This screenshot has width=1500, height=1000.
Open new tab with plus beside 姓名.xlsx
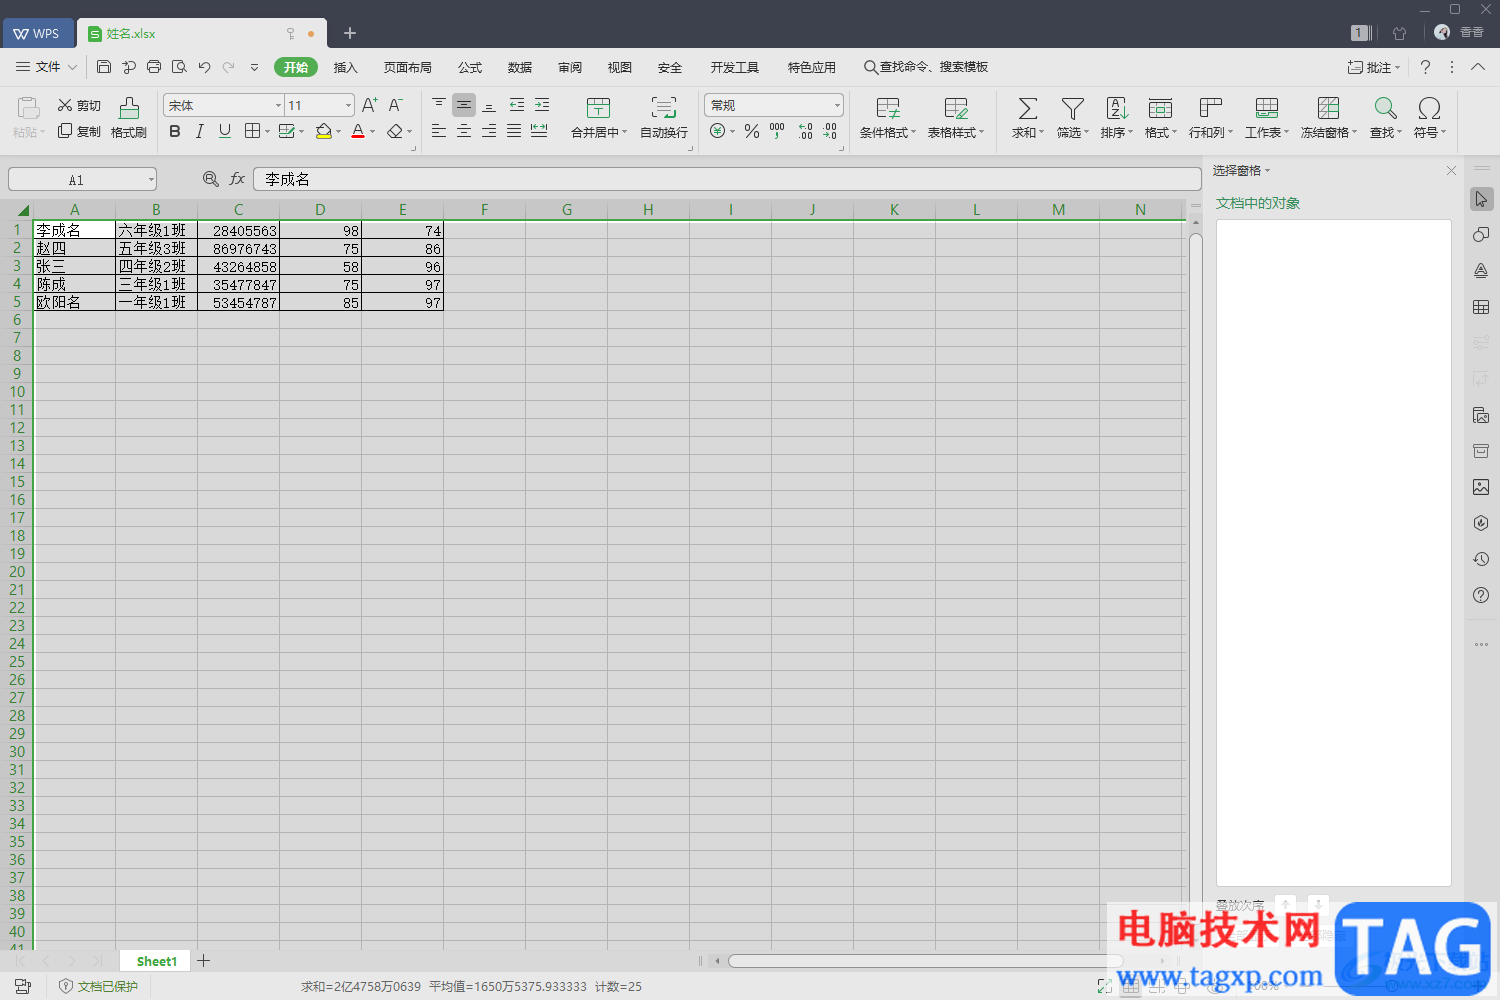point(350,33)
